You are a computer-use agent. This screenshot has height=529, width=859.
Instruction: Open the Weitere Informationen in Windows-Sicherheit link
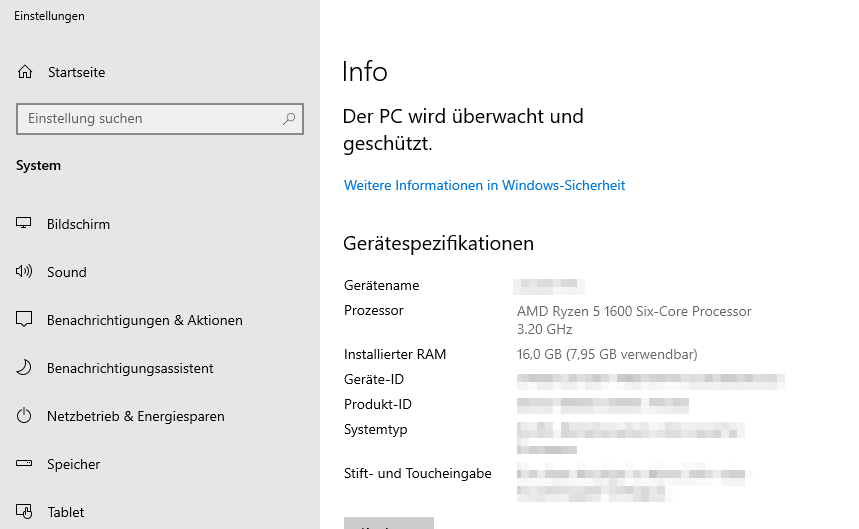(484, 185)
